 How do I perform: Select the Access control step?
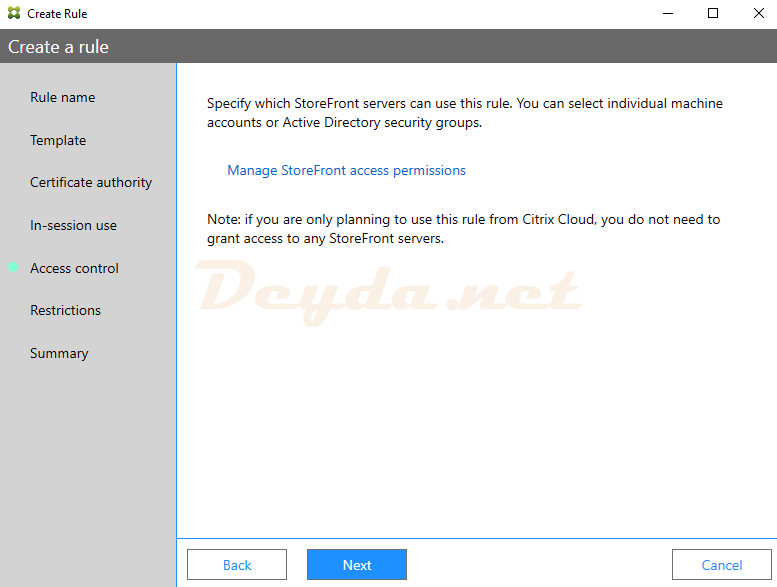(74, 268)
